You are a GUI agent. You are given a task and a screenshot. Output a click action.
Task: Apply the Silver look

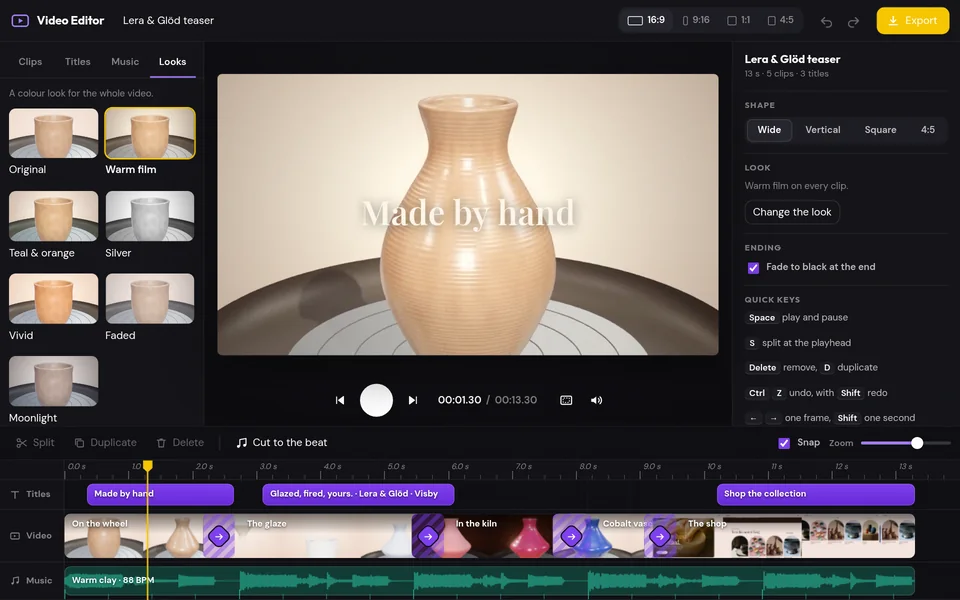pos(150,216)
